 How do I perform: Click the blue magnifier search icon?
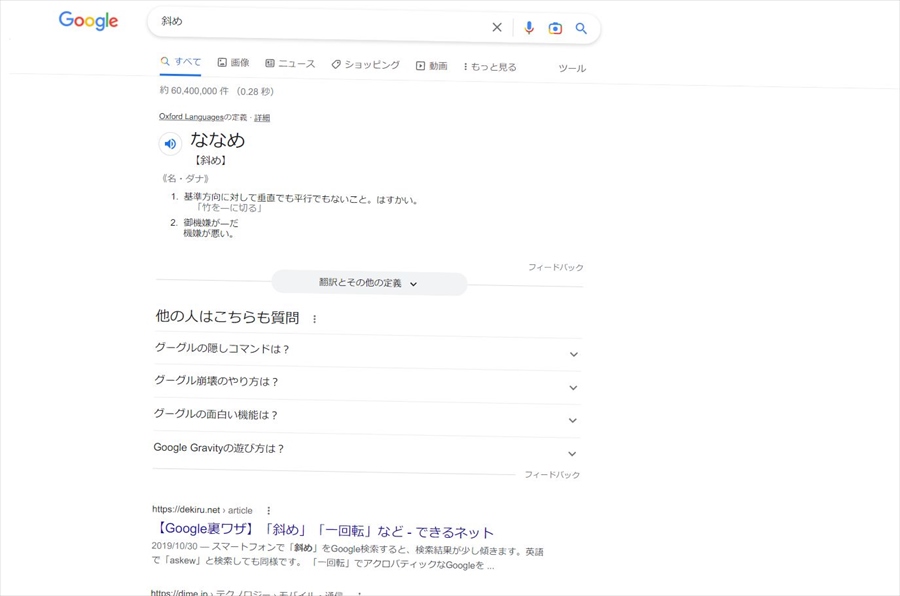(x=581, y=28)
